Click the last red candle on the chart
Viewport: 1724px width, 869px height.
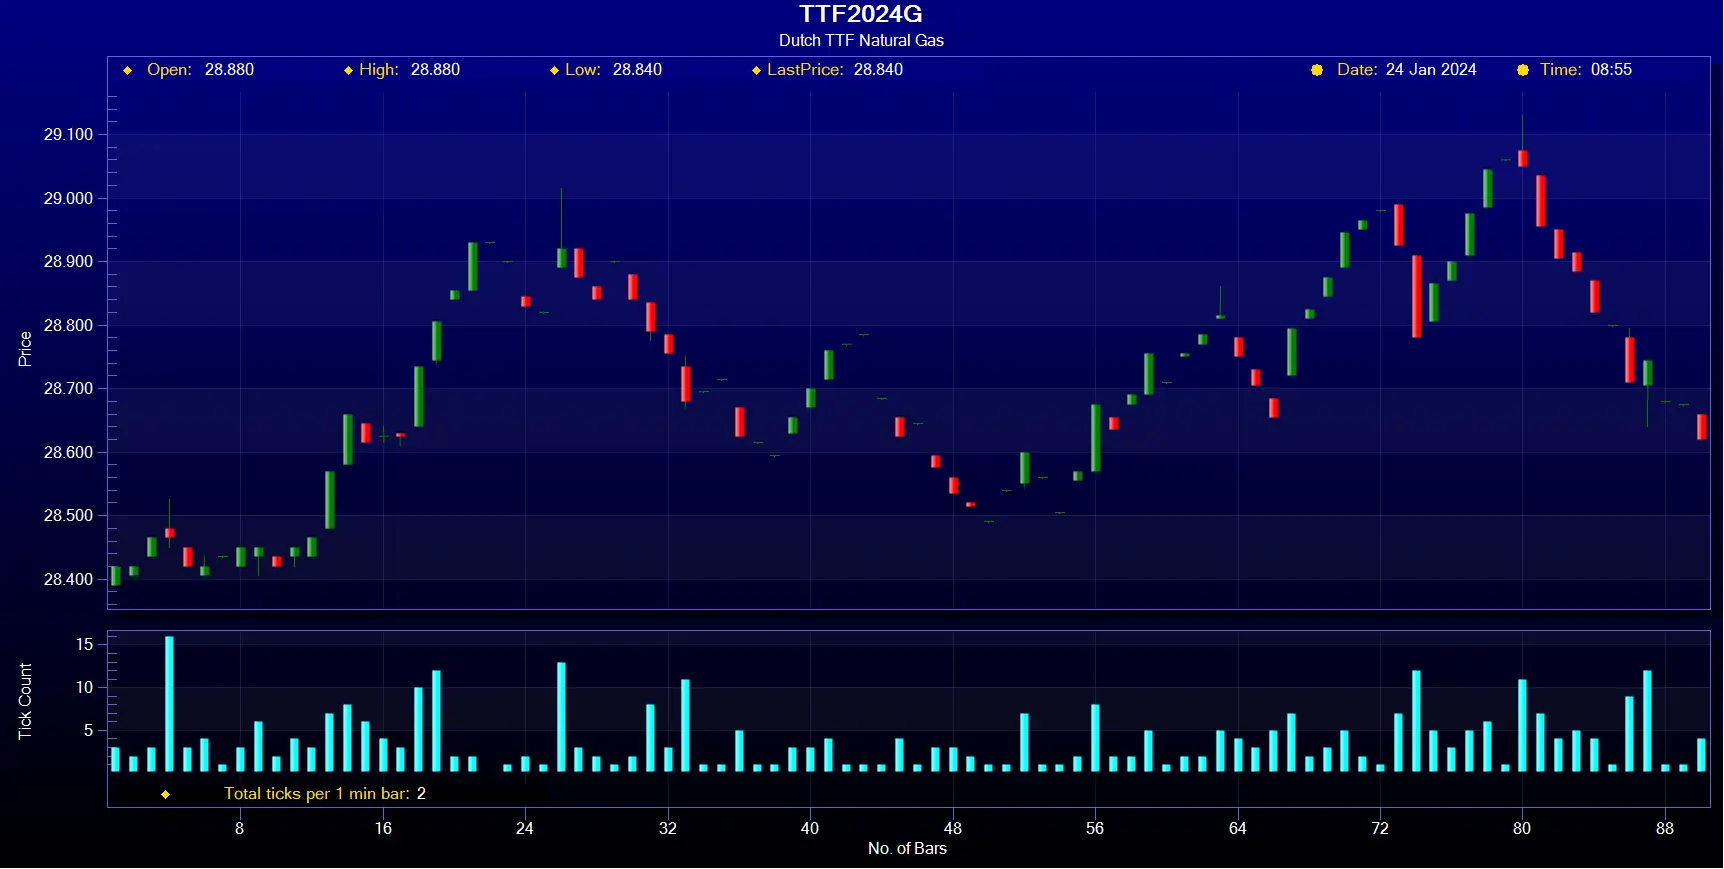(1702, 427)
